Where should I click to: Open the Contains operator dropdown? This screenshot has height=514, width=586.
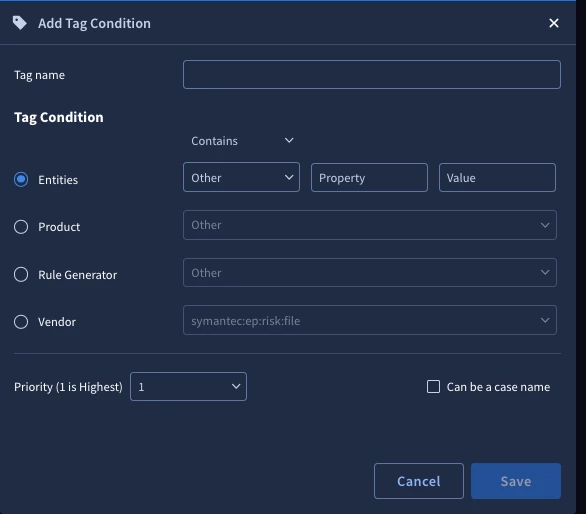pos(241,141)
